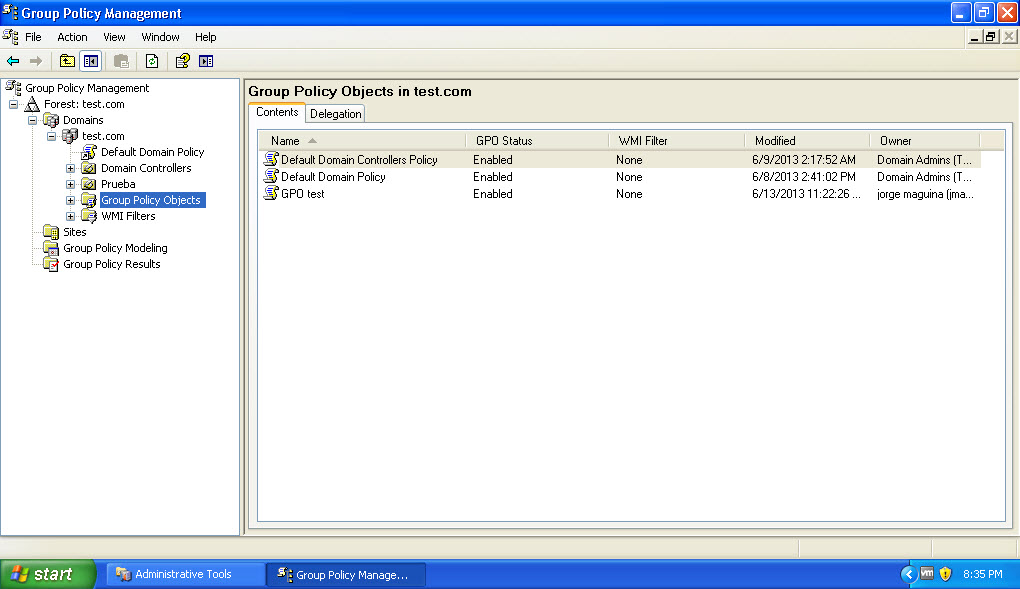Collapse the test.com domain node

(51, 136)
